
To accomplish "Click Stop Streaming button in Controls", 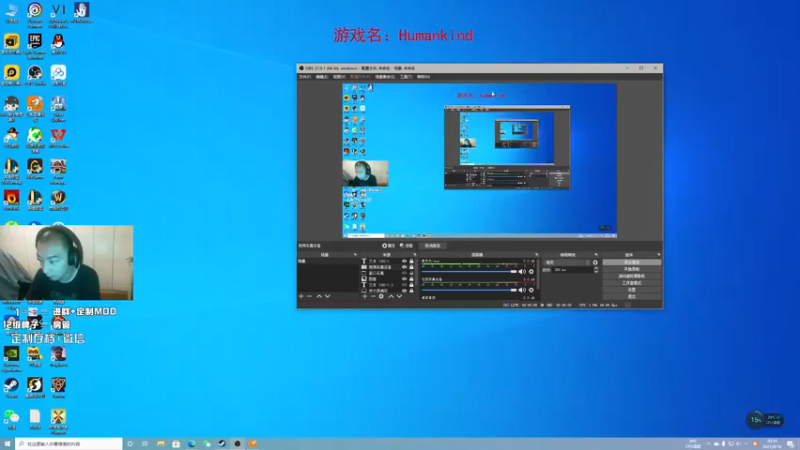I will 632,262.
